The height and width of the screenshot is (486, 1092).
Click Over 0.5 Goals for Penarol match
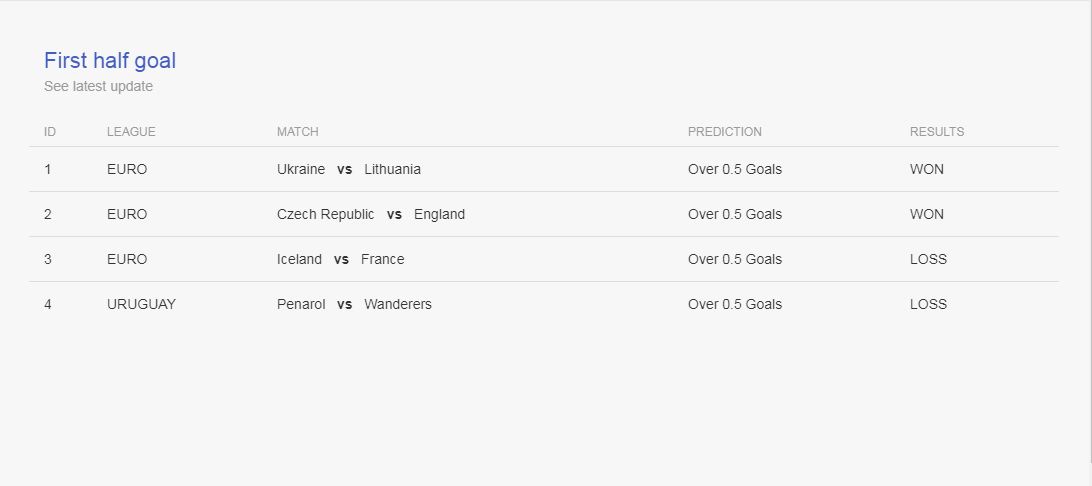(735, 304)
